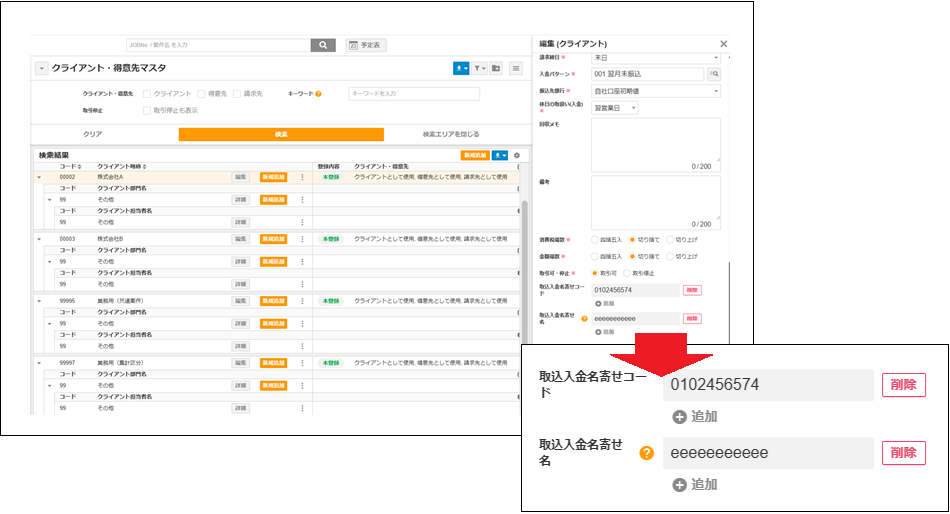
Task: Click 新規追加 in the 検索結果 header
Action: (x=475, y=156)
